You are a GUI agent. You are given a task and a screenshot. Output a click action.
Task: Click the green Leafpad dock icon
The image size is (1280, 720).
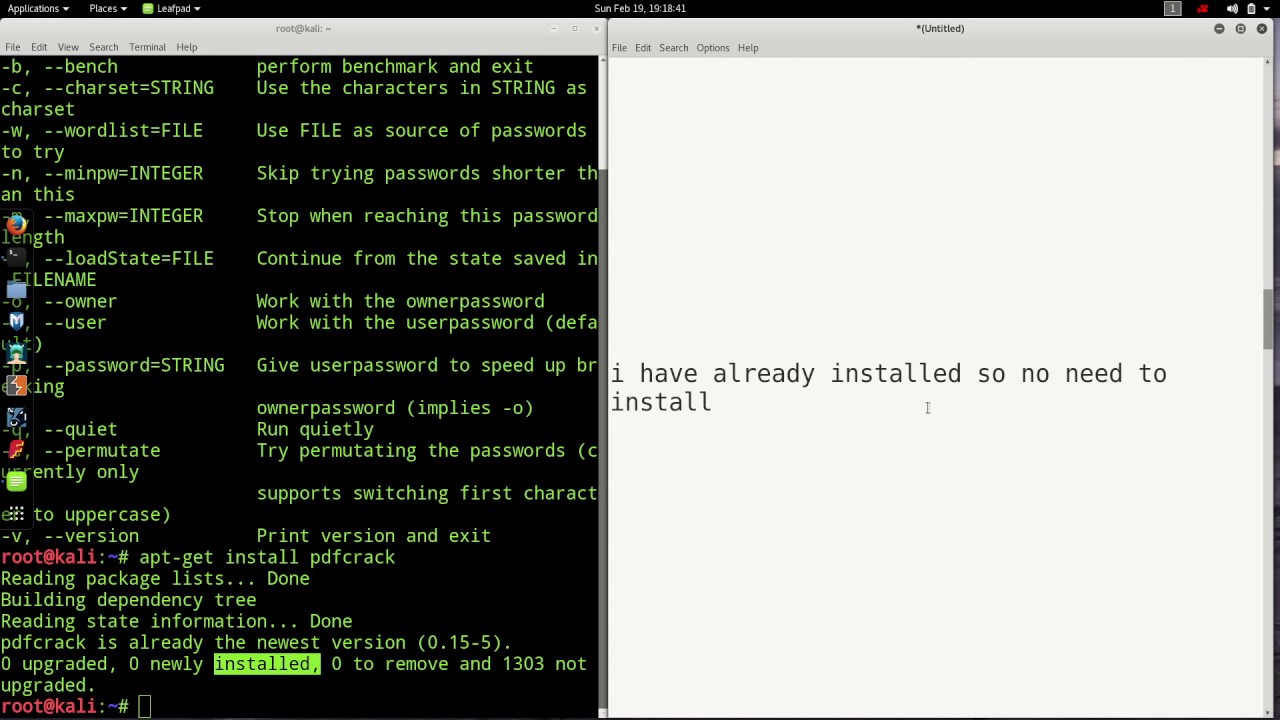point(16,482)
